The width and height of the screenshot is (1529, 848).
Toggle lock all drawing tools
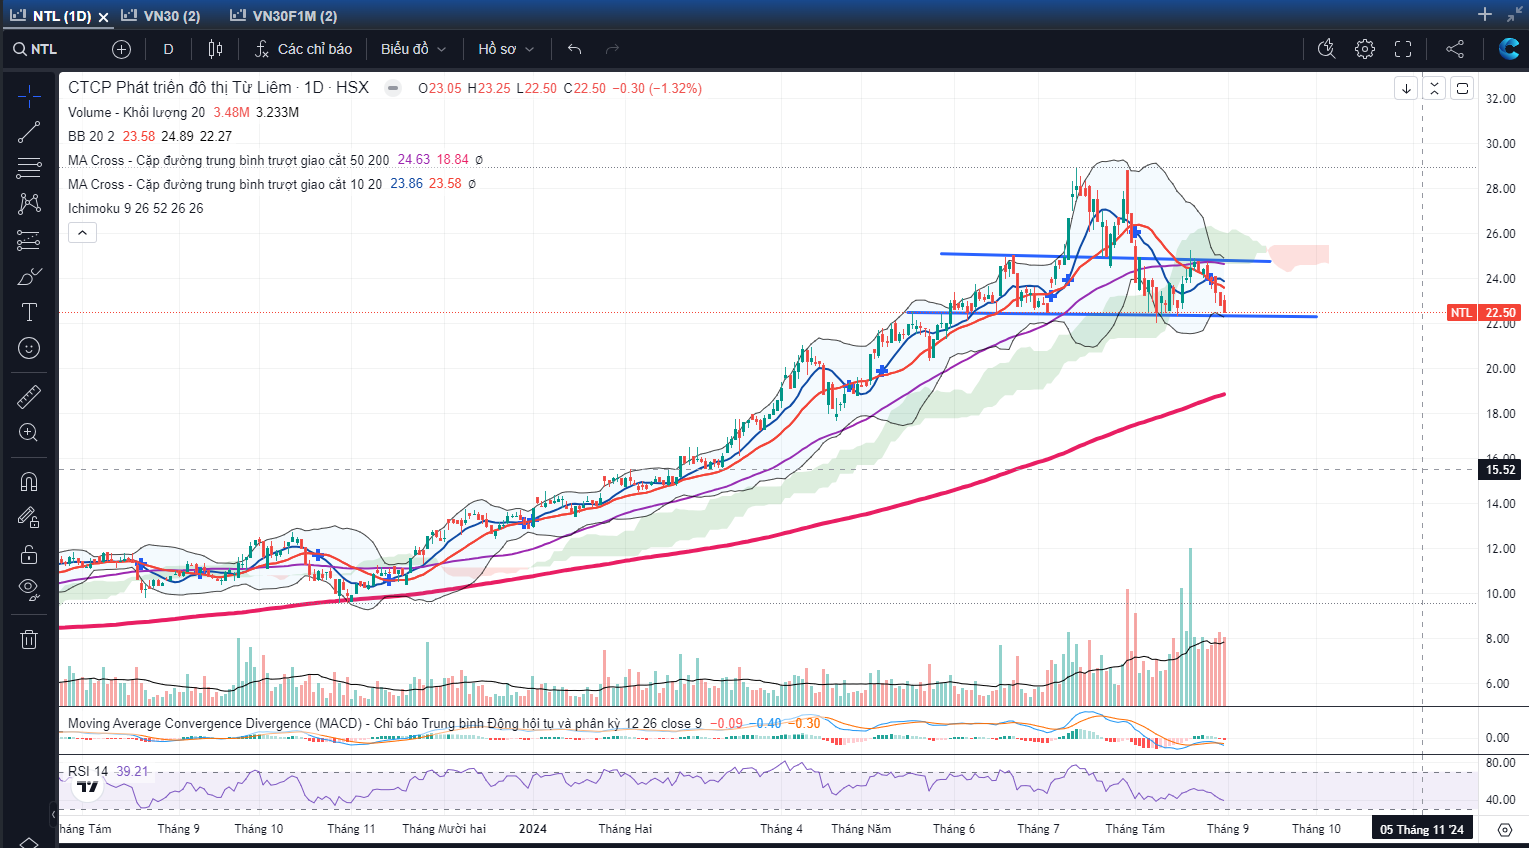tap(29, 554)
